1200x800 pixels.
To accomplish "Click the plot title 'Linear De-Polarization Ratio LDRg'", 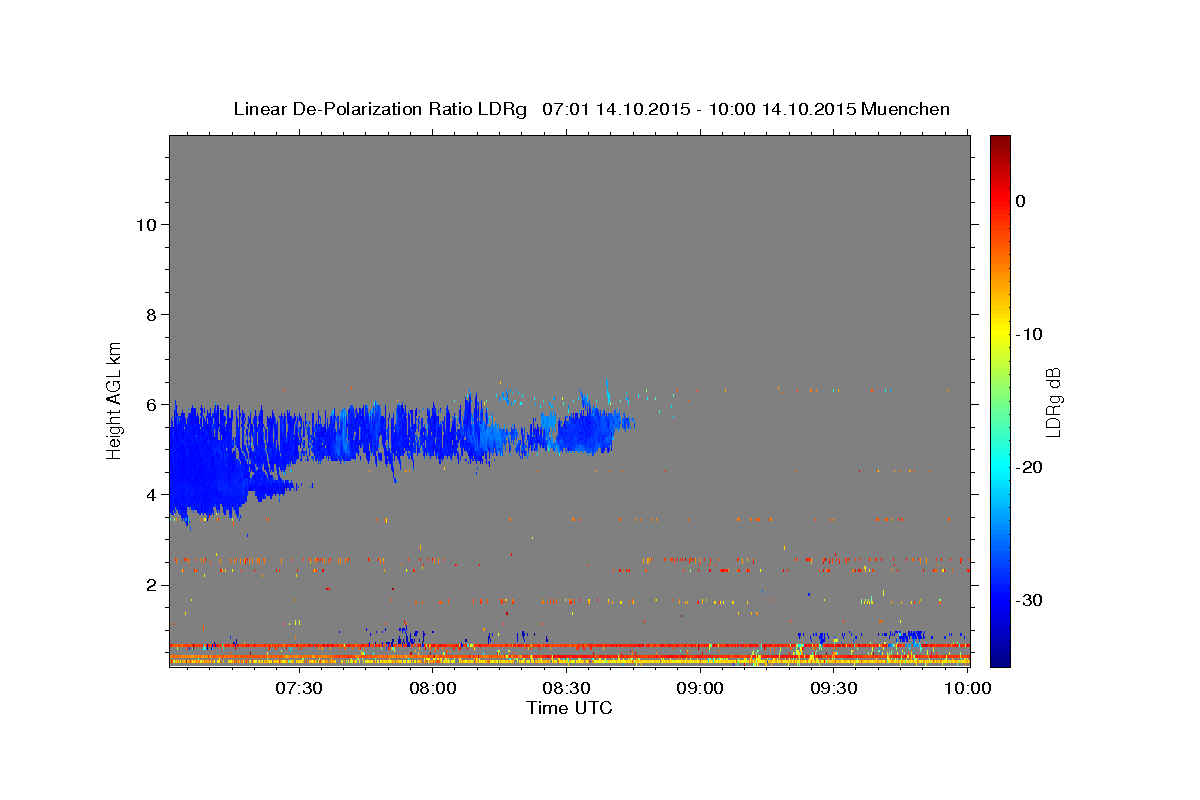I will 380,109.
